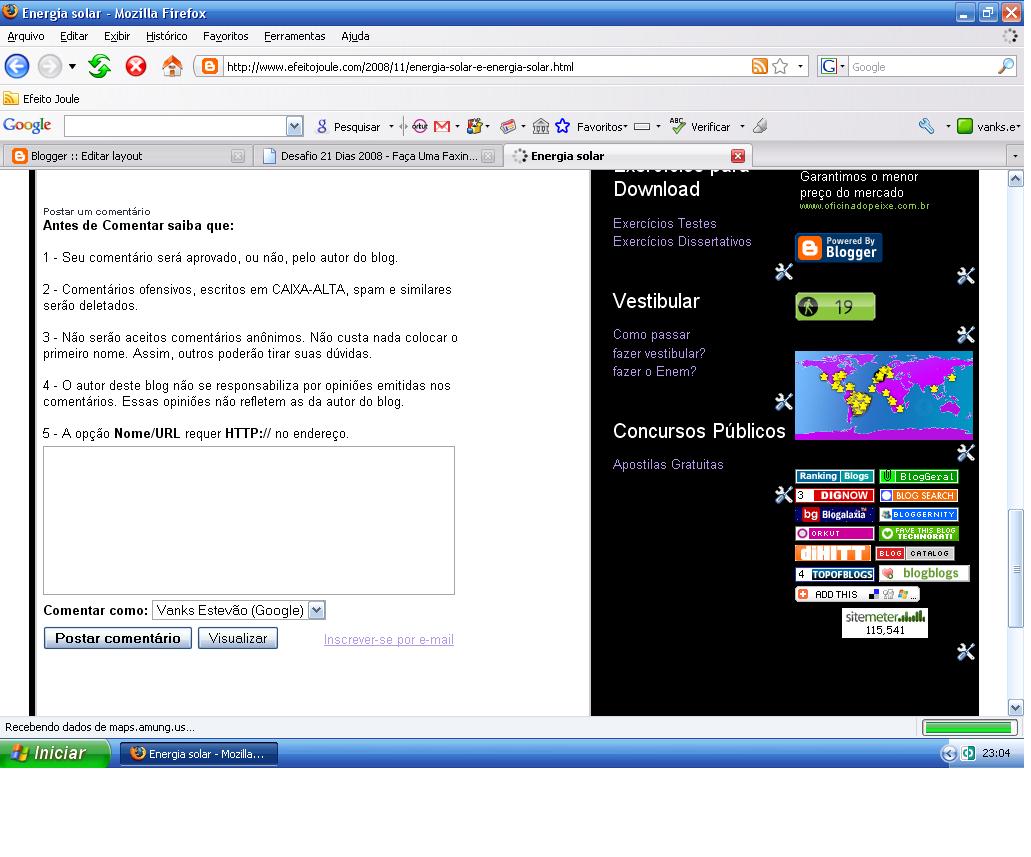Open the Exercícios Testes link

point(664,224)
